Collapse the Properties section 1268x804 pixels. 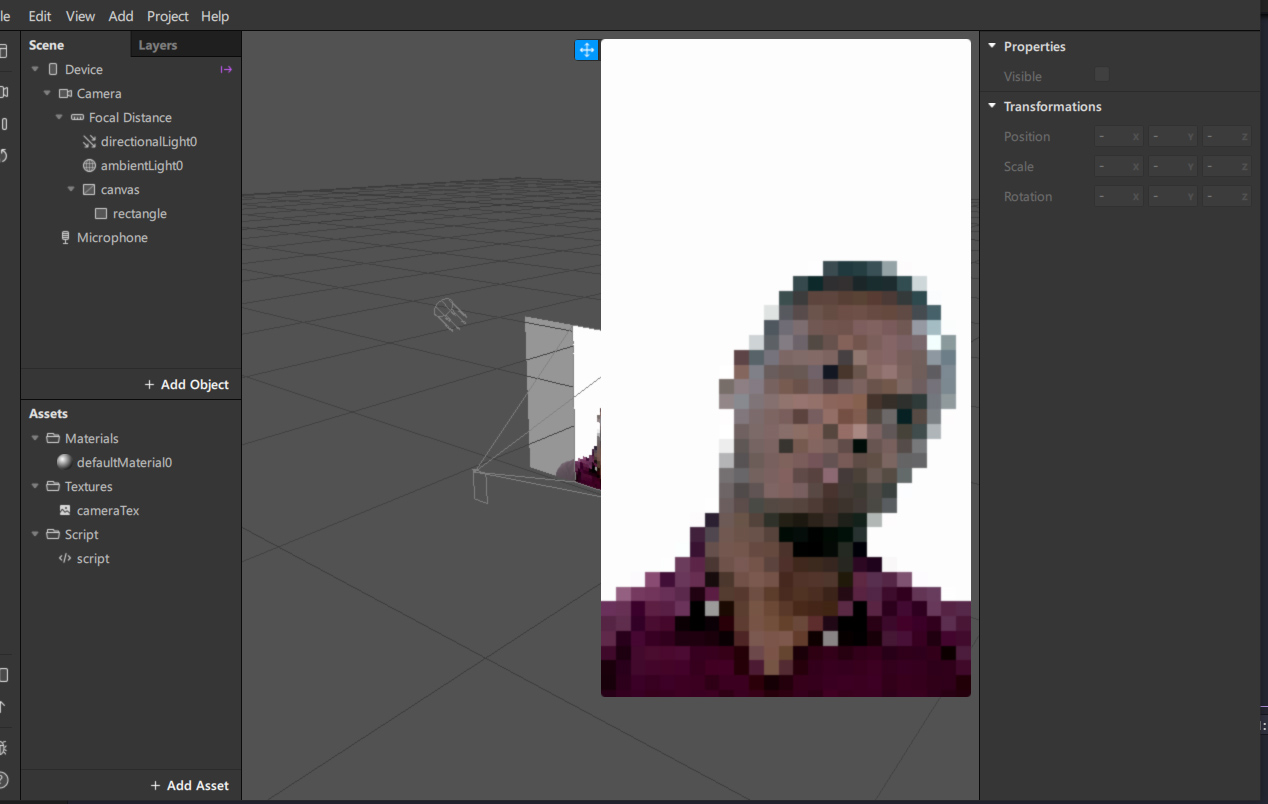coord(992,46)
